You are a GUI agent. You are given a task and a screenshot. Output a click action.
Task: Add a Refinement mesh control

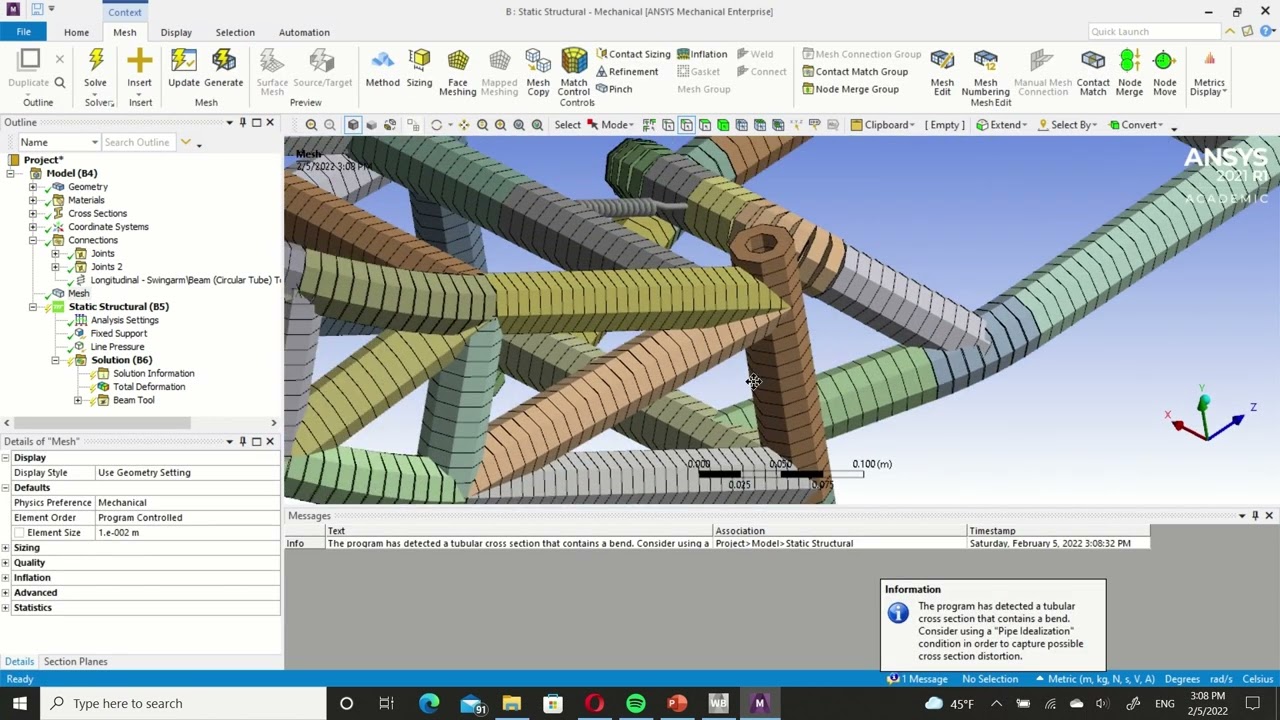click(627, 72)
